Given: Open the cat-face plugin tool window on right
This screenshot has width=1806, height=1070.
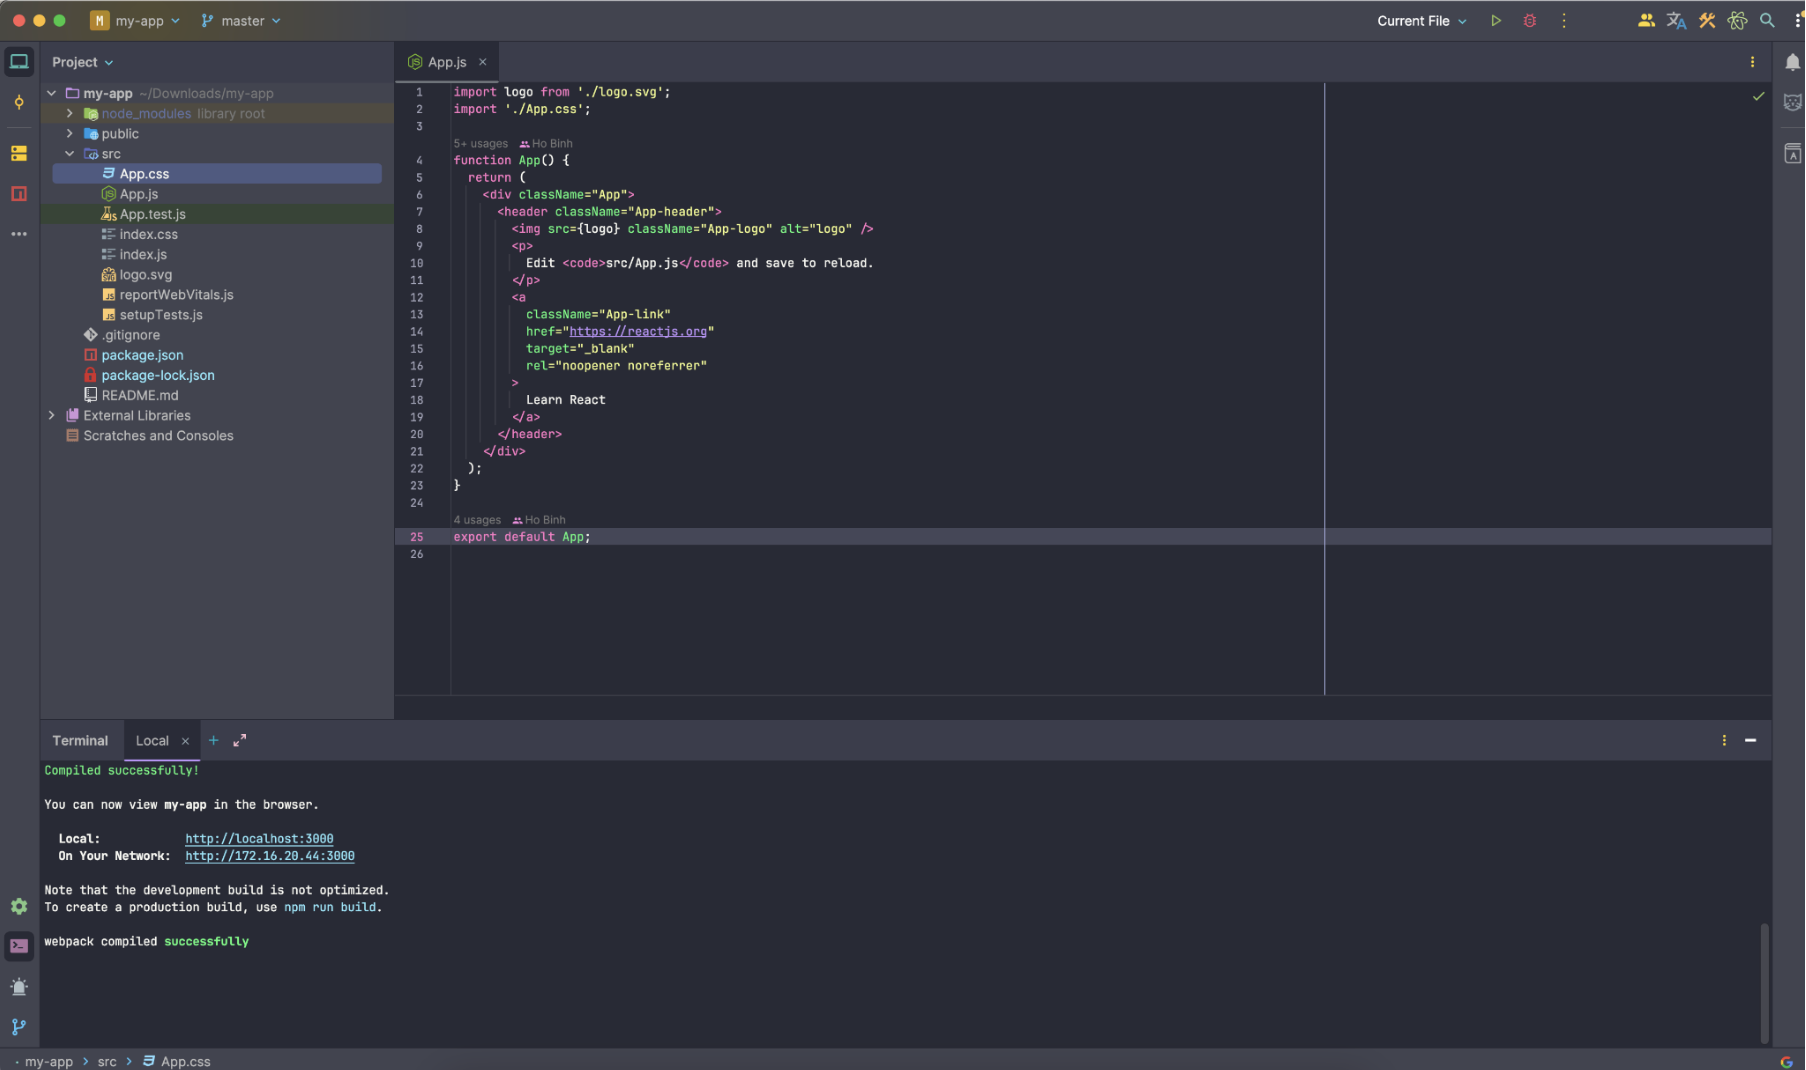Looking at the screenshot, I should (1792, 103).
